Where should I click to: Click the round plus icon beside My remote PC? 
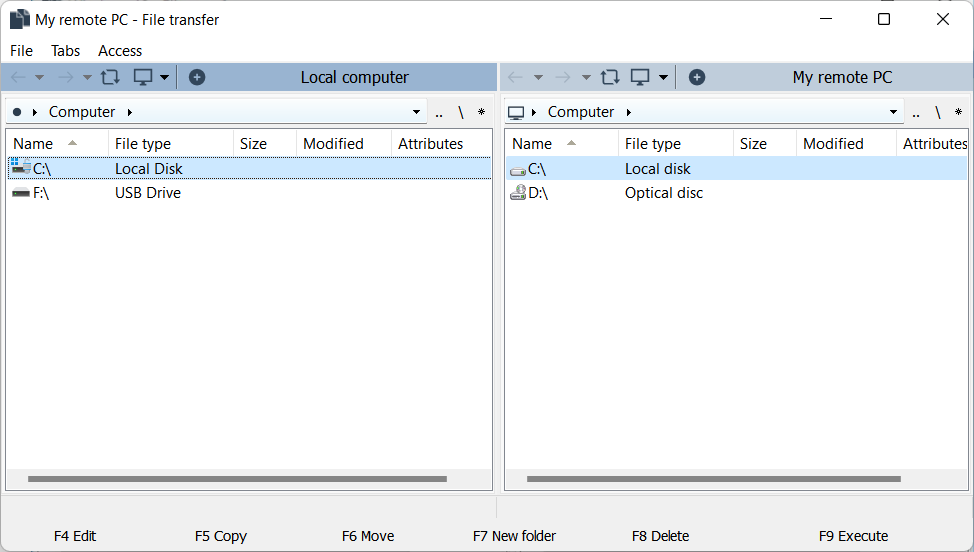(697, 77)
